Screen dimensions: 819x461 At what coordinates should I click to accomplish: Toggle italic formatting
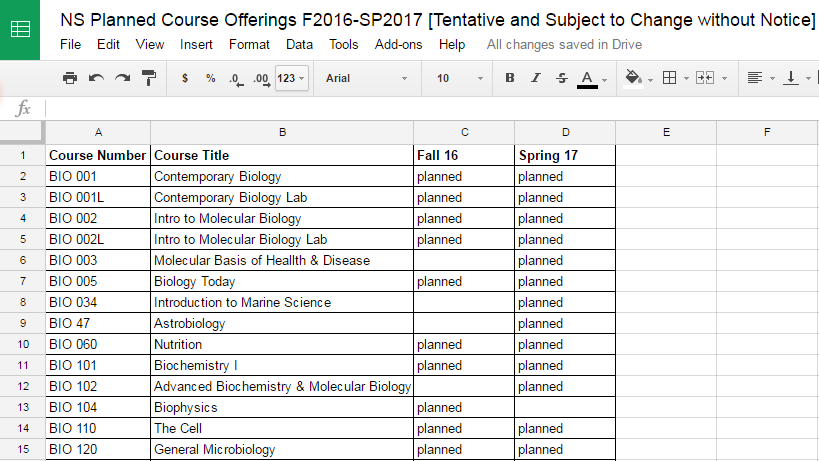click(x=535, y=78)
